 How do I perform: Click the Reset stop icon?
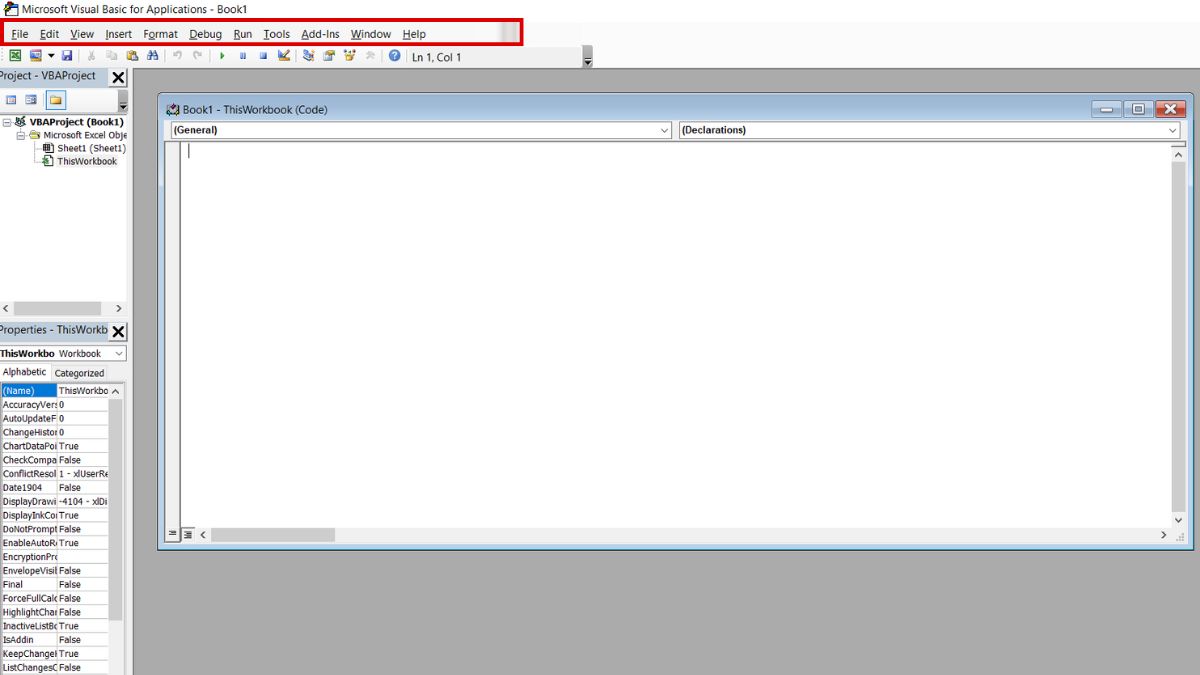coord(263,56)
